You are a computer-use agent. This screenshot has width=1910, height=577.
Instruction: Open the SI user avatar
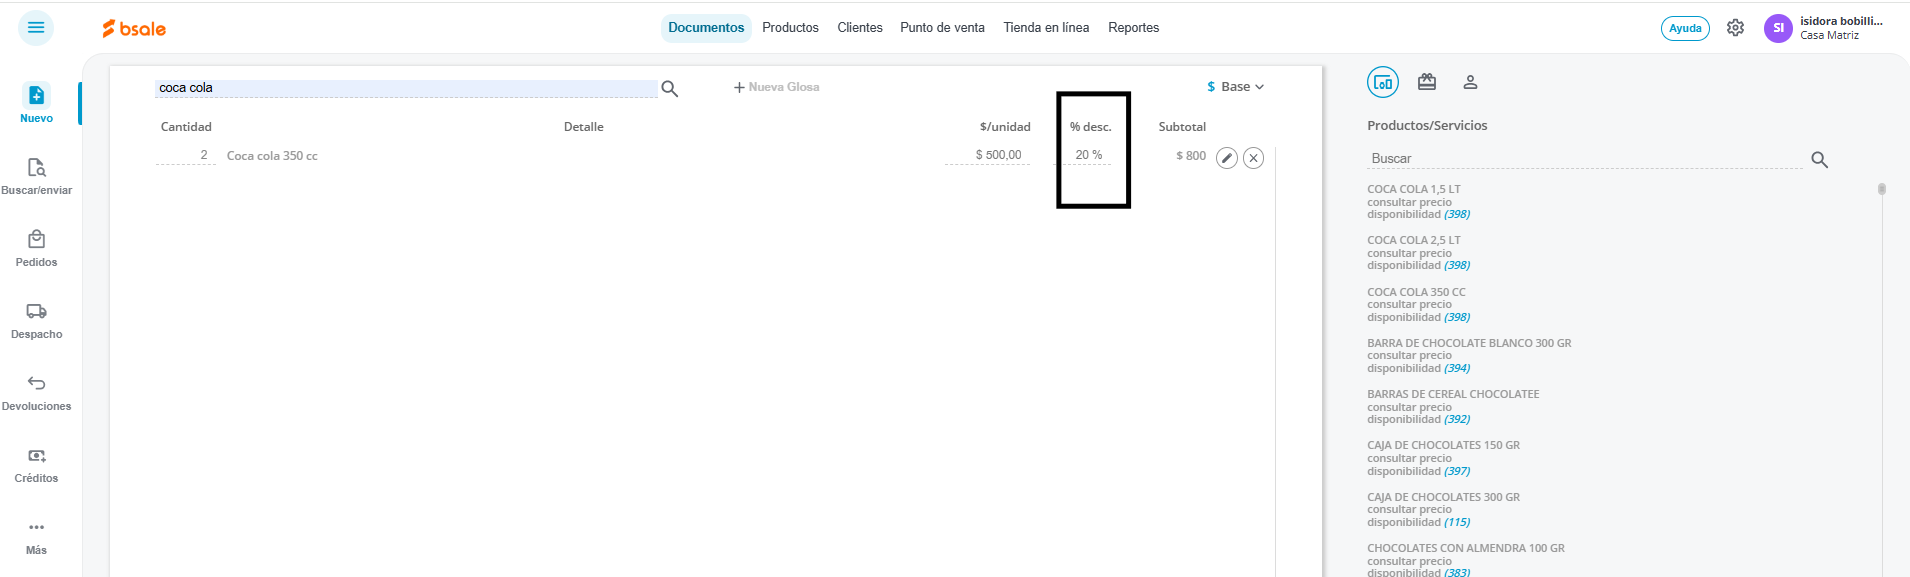click(1778, 28)
